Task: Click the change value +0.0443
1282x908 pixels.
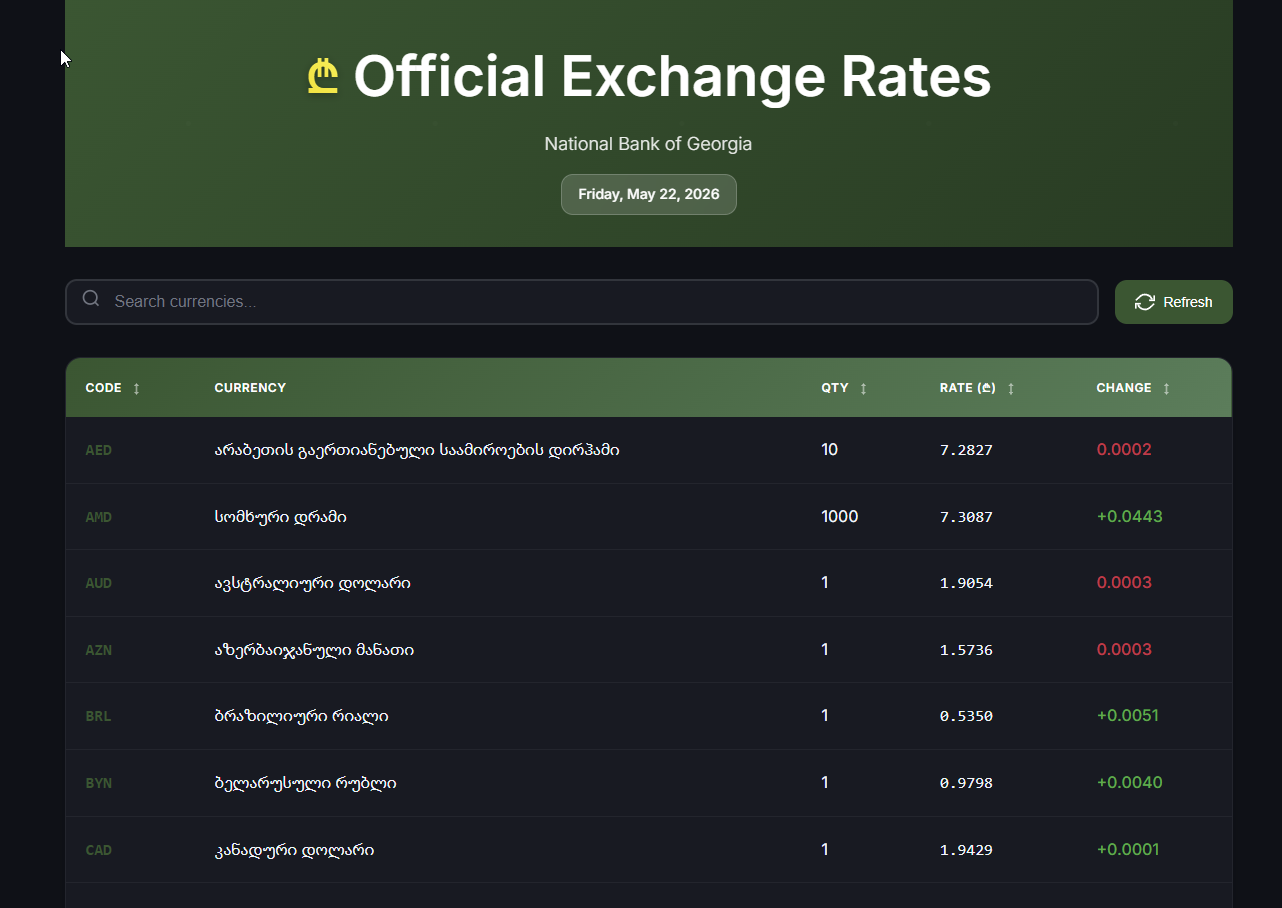Action: (1130, 517)
